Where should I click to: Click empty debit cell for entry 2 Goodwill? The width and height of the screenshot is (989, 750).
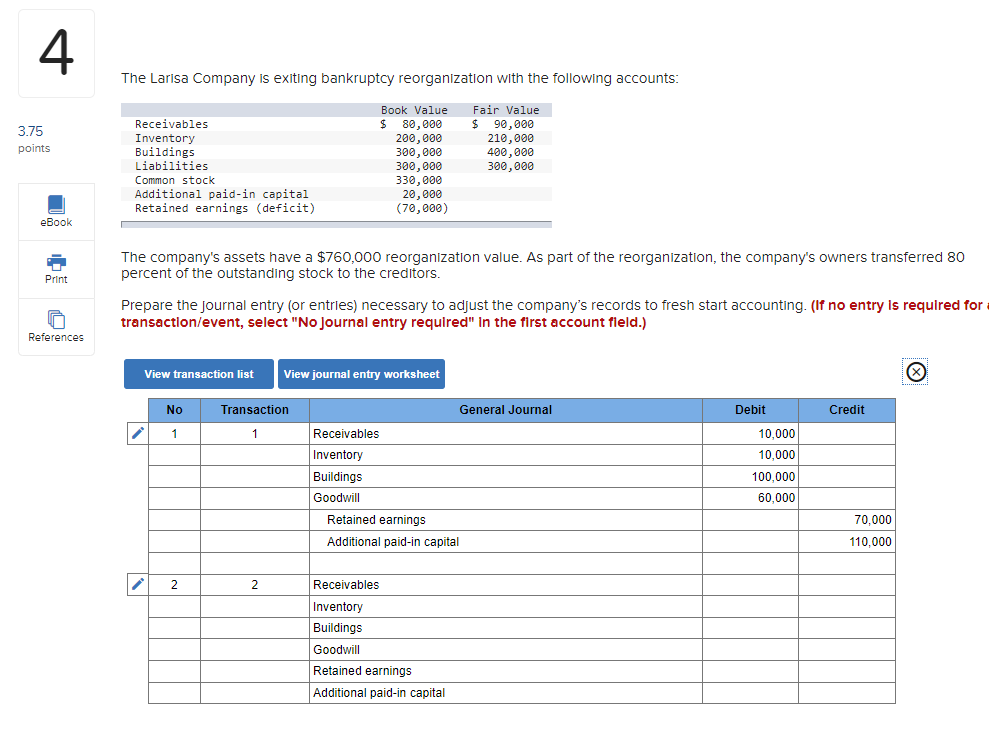click(x=750, y=649)
